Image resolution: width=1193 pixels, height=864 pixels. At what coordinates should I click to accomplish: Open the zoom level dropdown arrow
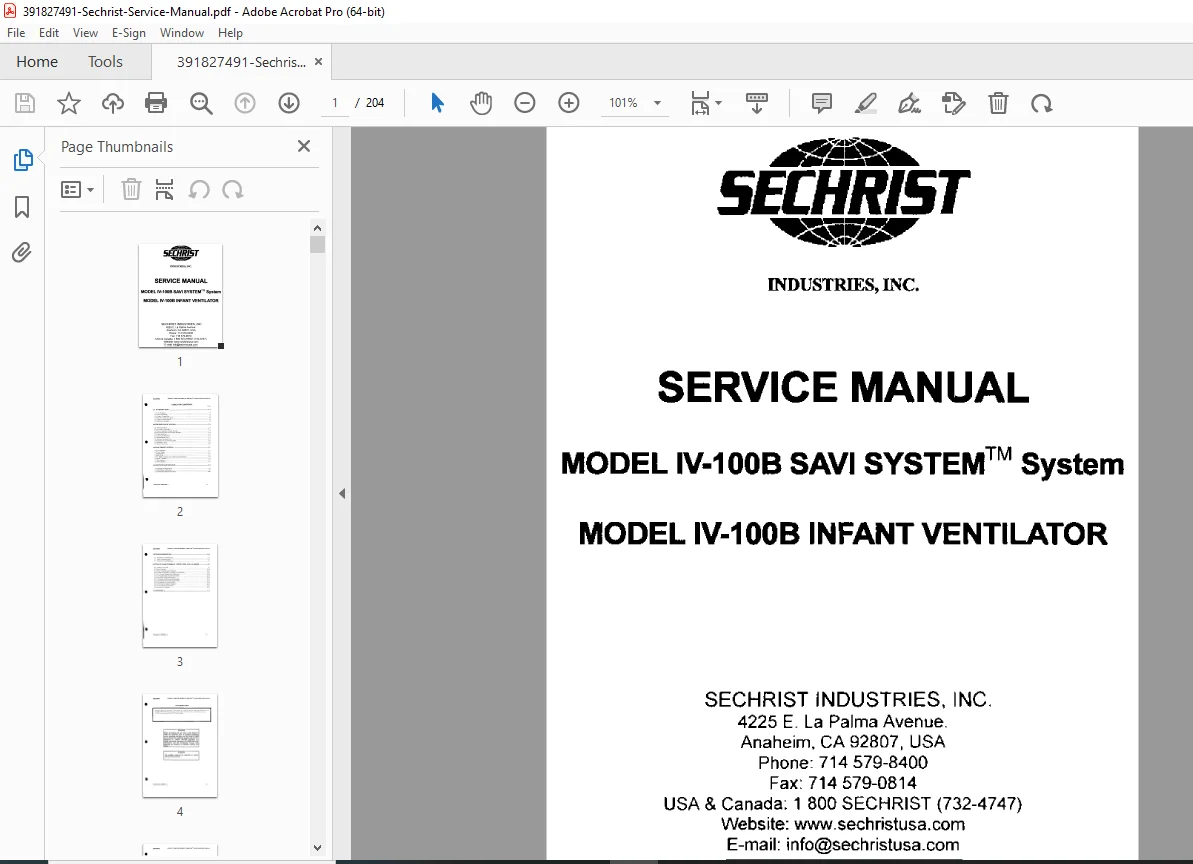[x=657, y=103]
